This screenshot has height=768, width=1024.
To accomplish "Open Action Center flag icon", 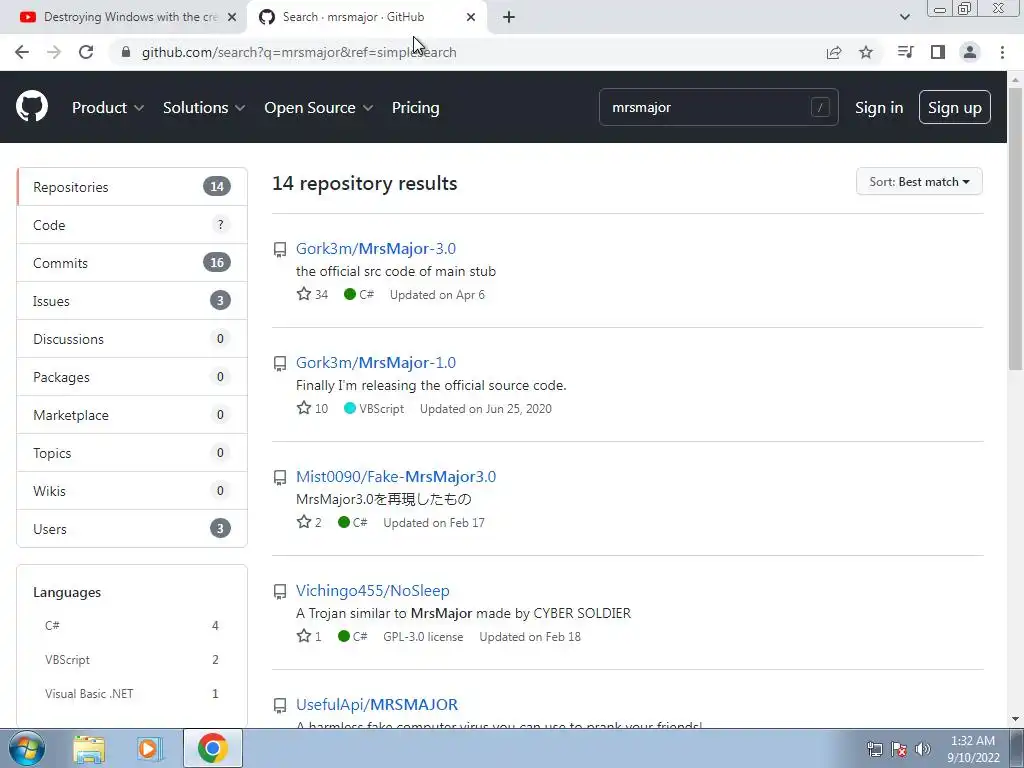I will click(899, 749).
